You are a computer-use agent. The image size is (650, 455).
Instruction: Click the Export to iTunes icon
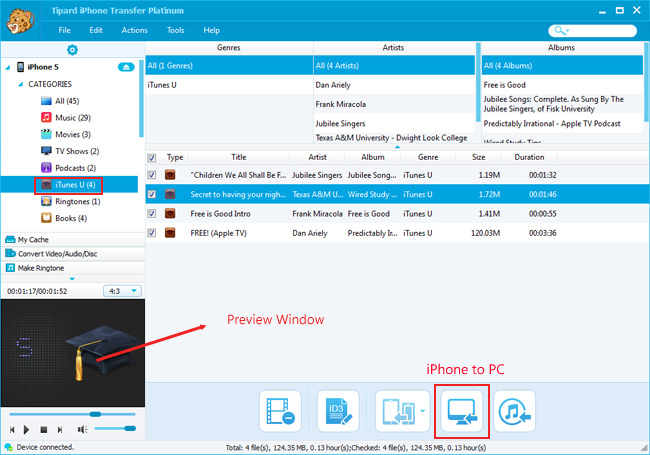coord(514,411)
